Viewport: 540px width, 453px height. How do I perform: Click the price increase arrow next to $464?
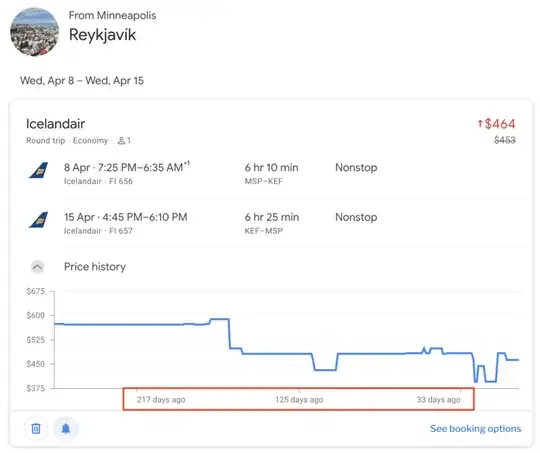pos(480,123)
